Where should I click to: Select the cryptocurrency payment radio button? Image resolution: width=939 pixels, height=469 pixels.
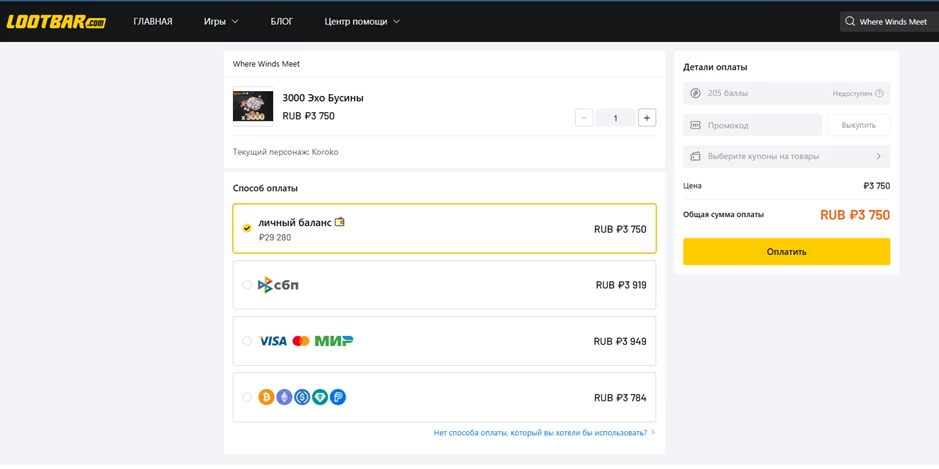click(x=247, y=397)
